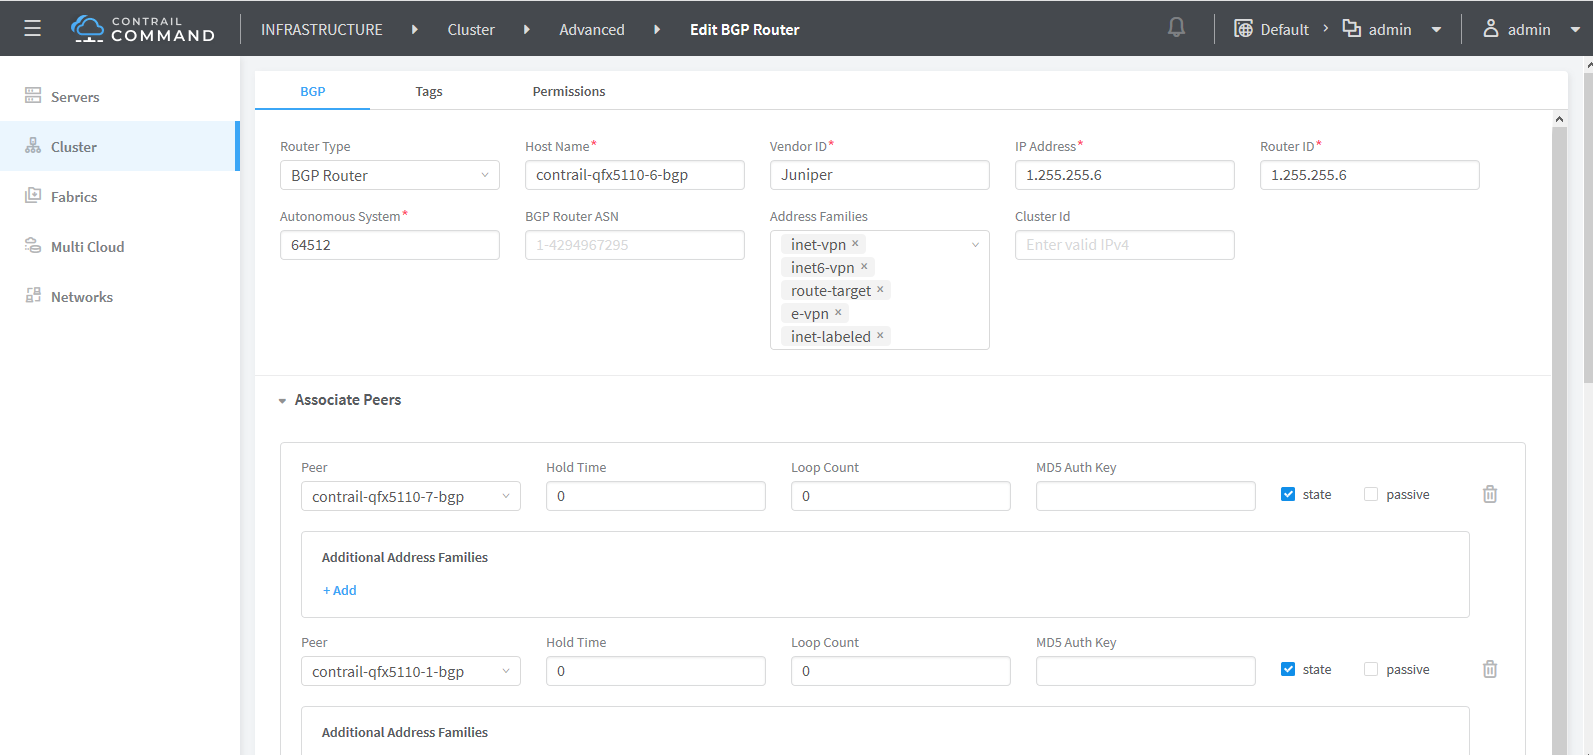Click + Add under Additional Address Families
The image size is (1593, 755).
click(339, 590)
